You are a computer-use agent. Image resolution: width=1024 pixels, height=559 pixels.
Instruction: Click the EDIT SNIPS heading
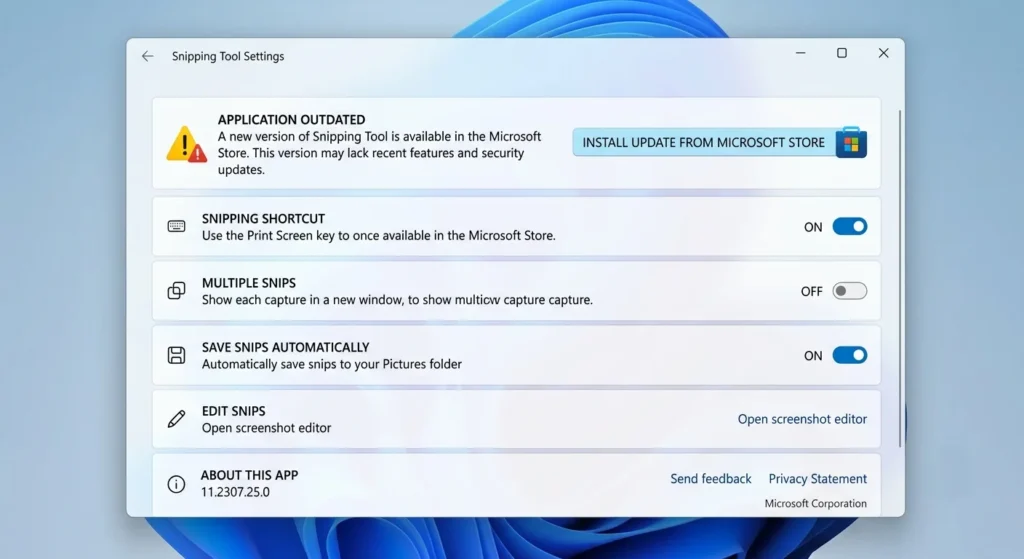tap(234, 411)
